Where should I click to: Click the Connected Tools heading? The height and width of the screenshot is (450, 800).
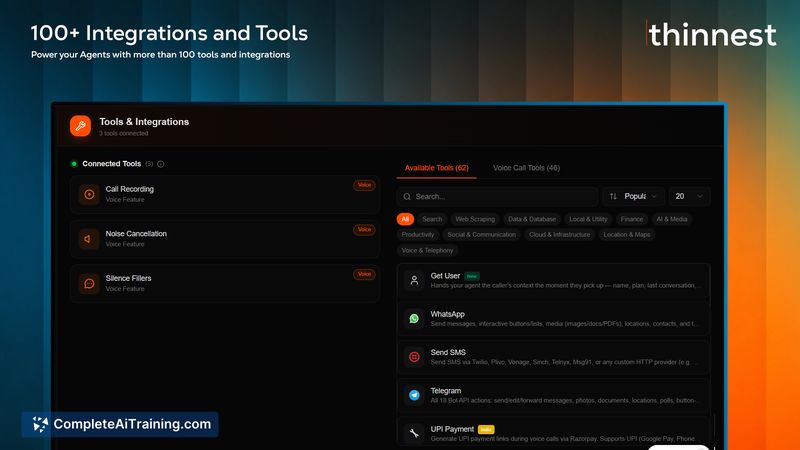click(x=112, y=164)
